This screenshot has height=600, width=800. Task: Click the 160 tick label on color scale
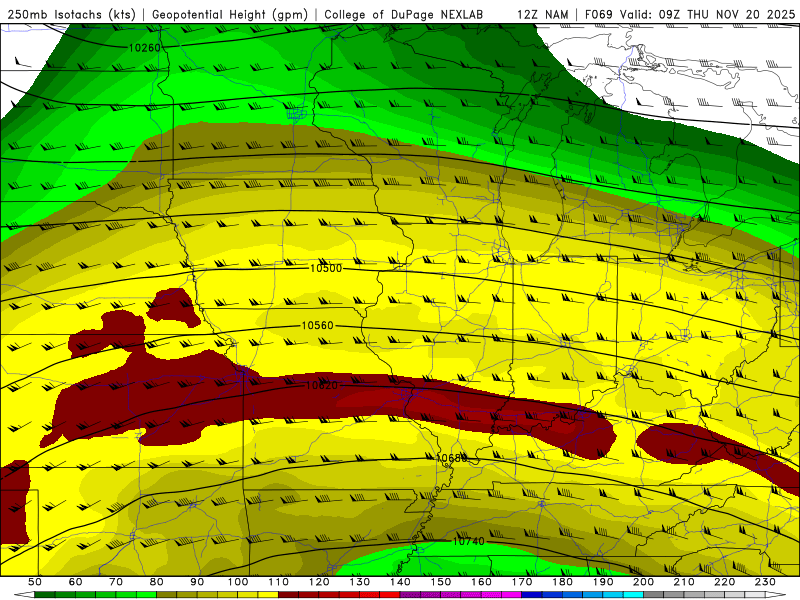click(x=481, y=582)
